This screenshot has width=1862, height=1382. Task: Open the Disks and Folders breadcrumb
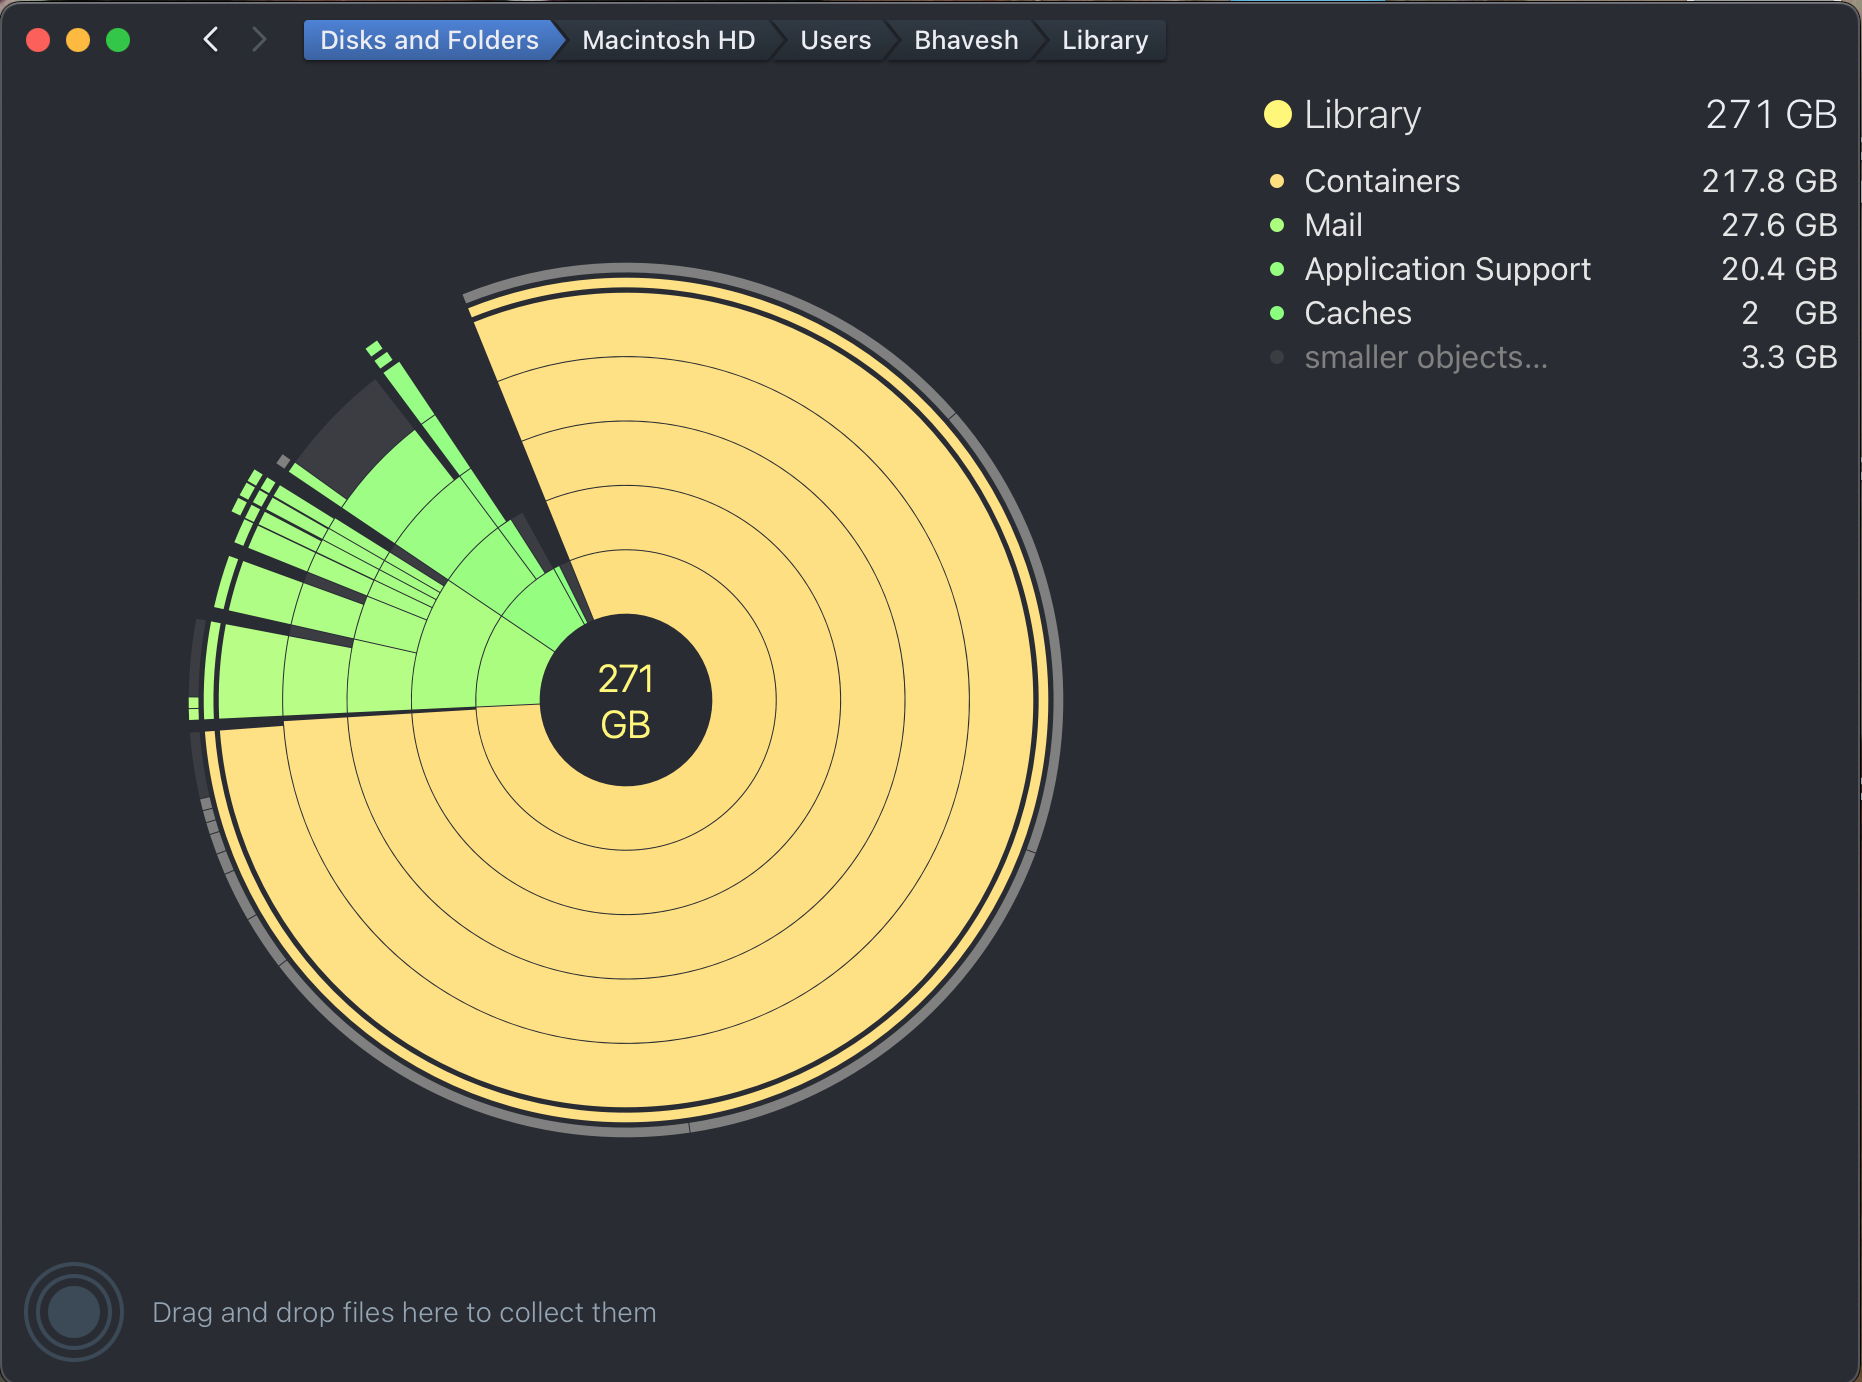pos(429,40)
